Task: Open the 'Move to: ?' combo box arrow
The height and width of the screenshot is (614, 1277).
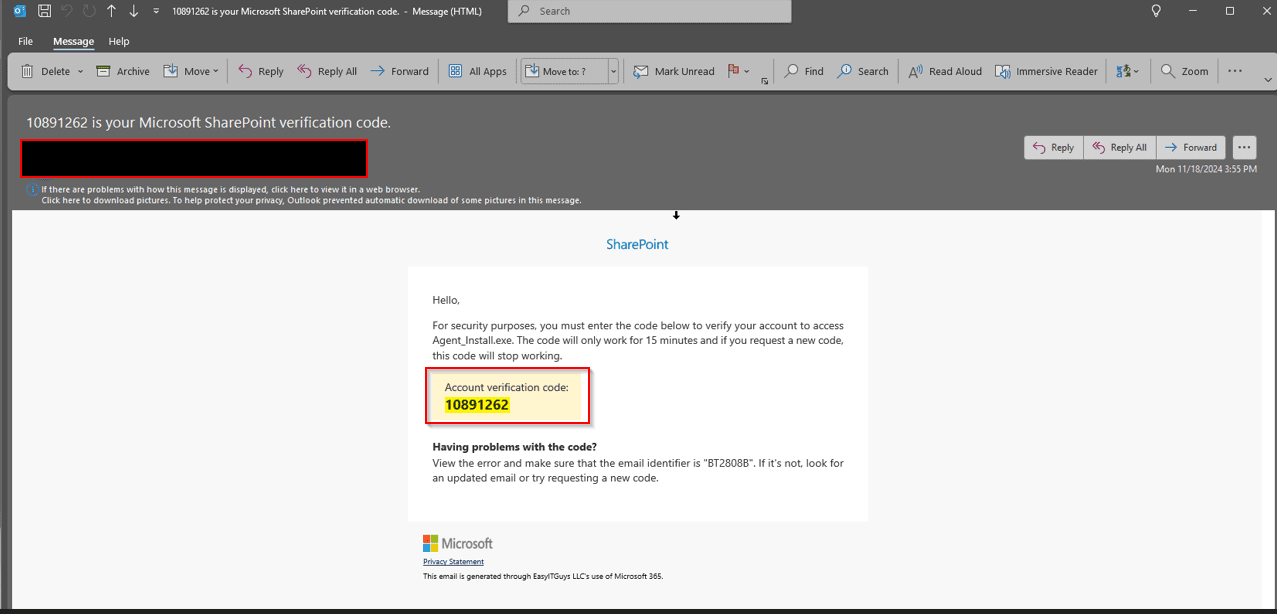Action: tap(613, 72)
